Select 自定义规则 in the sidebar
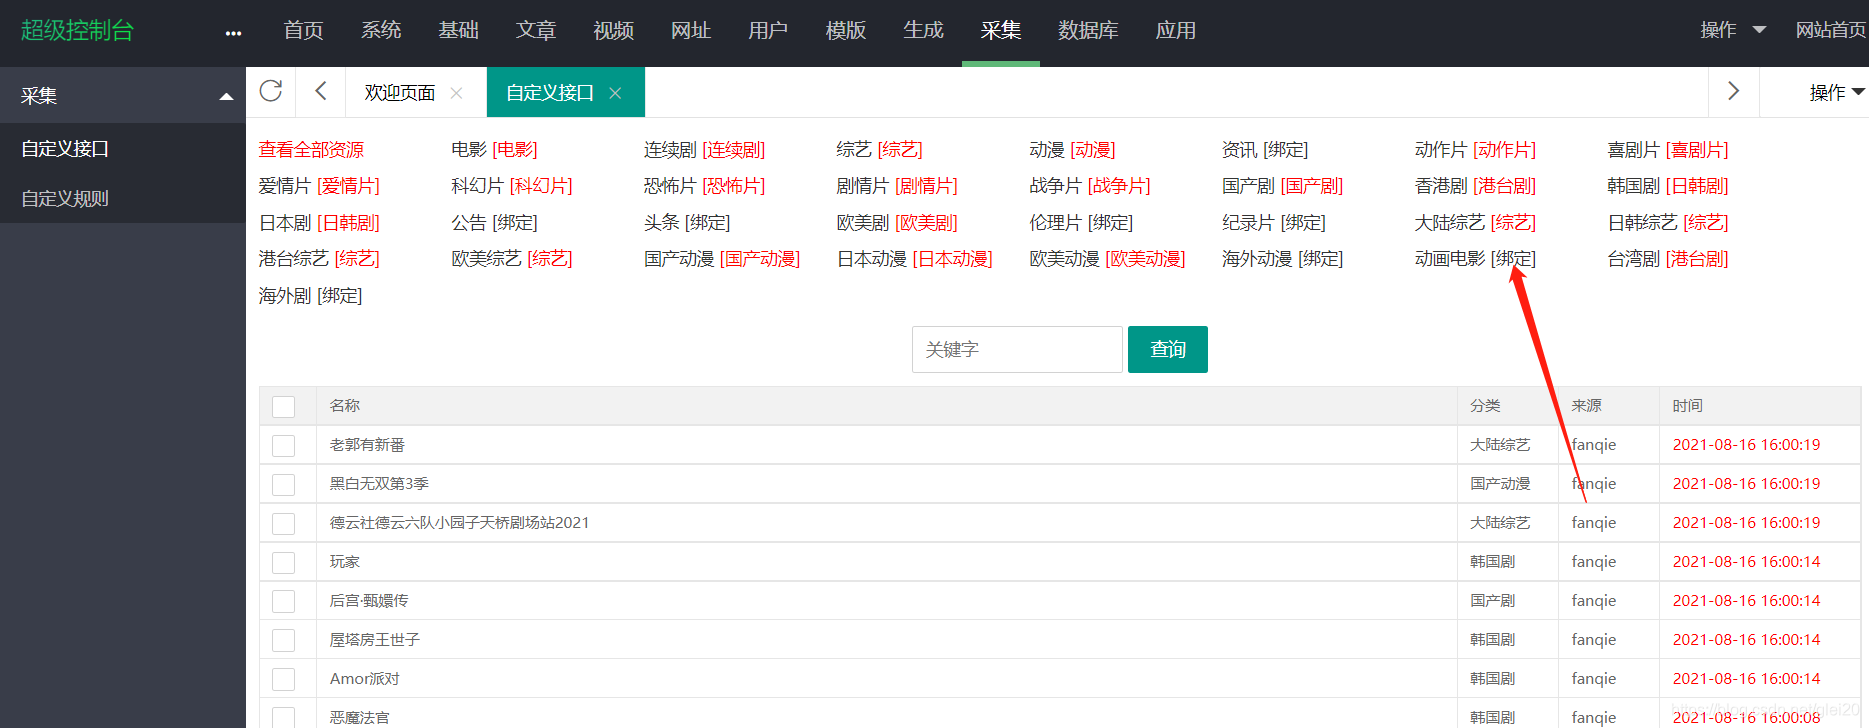The width and height of the screenshot is (1869, 728). [65, 199]
